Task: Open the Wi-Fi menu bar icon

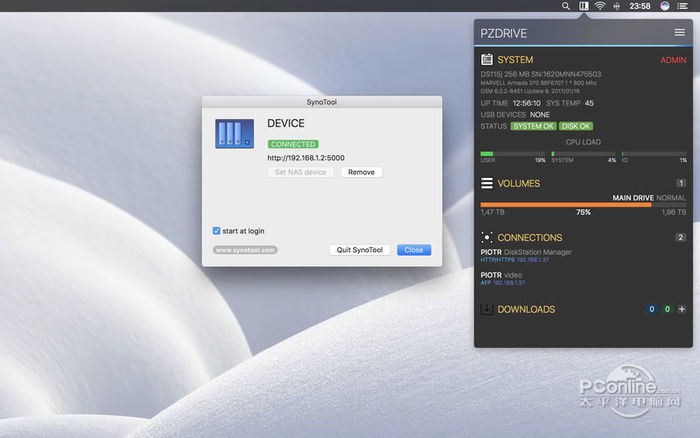Action: pos(600,6)
